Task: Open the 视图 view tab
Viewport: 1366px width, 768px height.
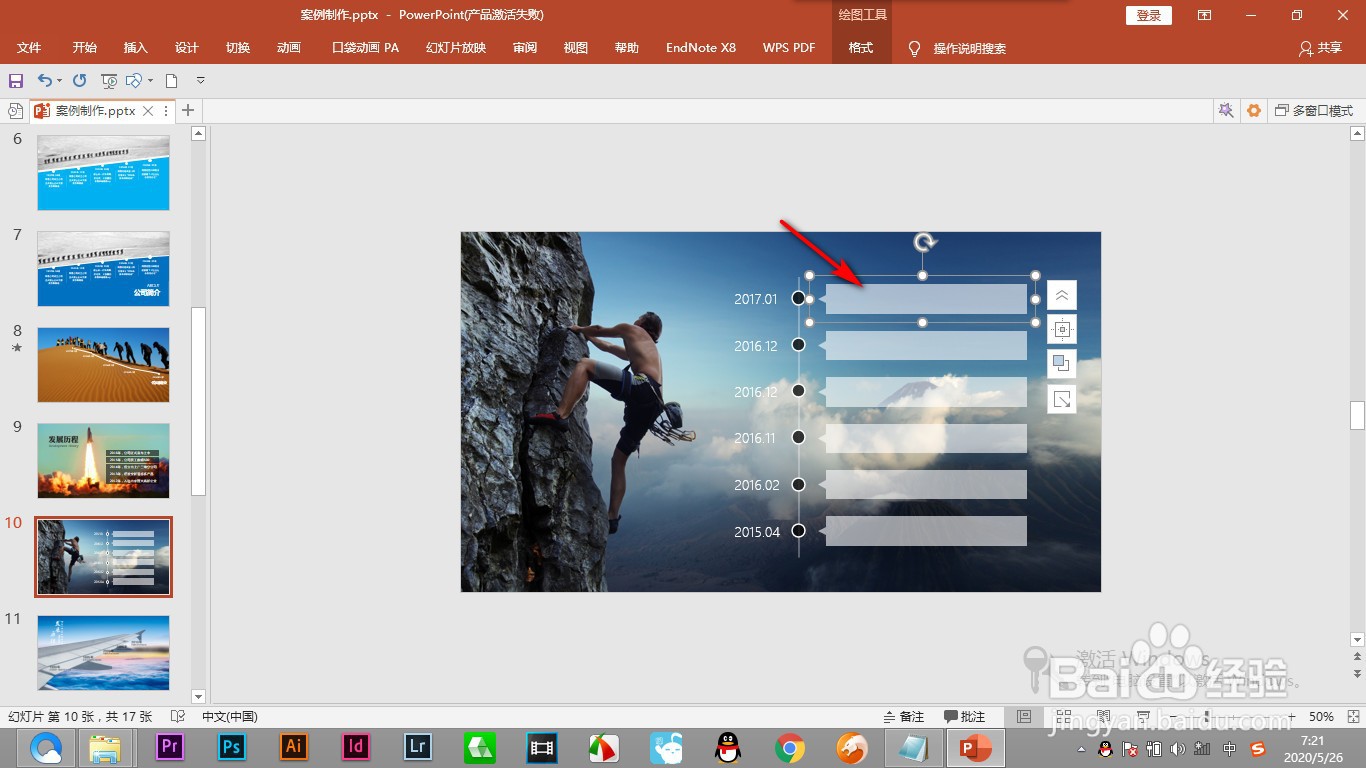Action: tap(576, 48)
